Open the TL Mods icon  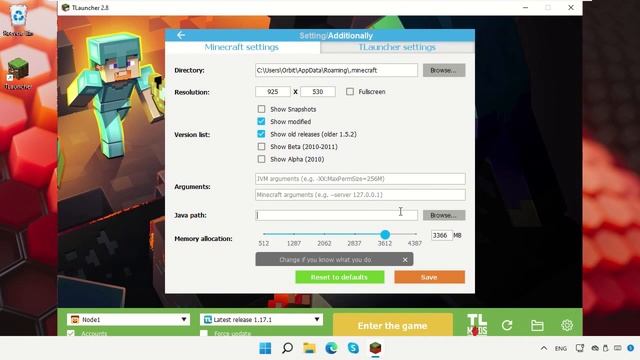tap(477, 325)
